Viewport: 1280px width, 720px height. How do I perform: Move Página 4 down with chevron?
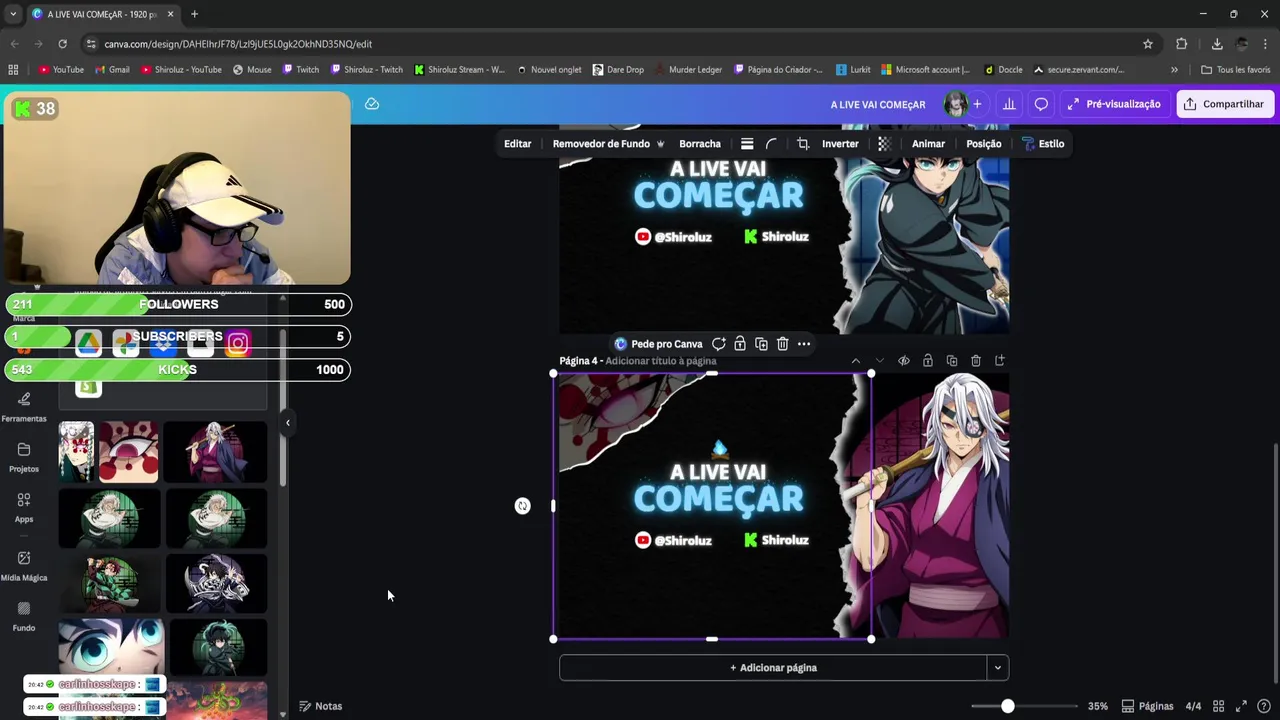point(880,361)
